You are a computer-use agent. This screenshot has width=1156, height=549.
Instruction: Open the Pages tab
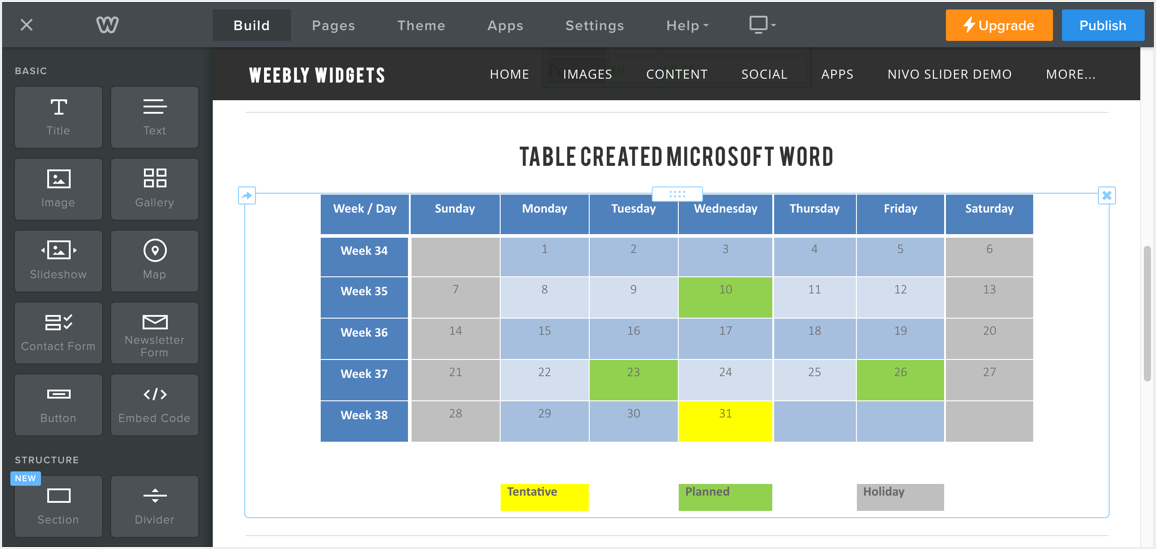[x=333, y=26]
